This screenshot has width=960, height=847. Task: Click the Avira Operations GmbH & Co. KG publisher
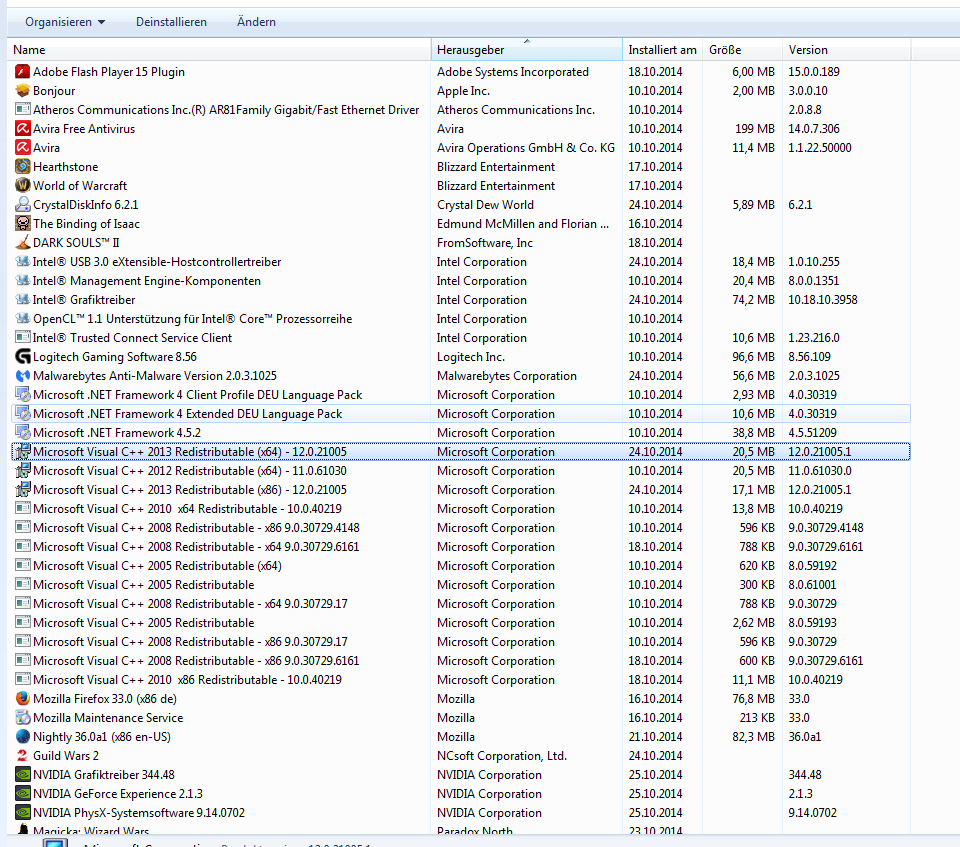[525, 148]
